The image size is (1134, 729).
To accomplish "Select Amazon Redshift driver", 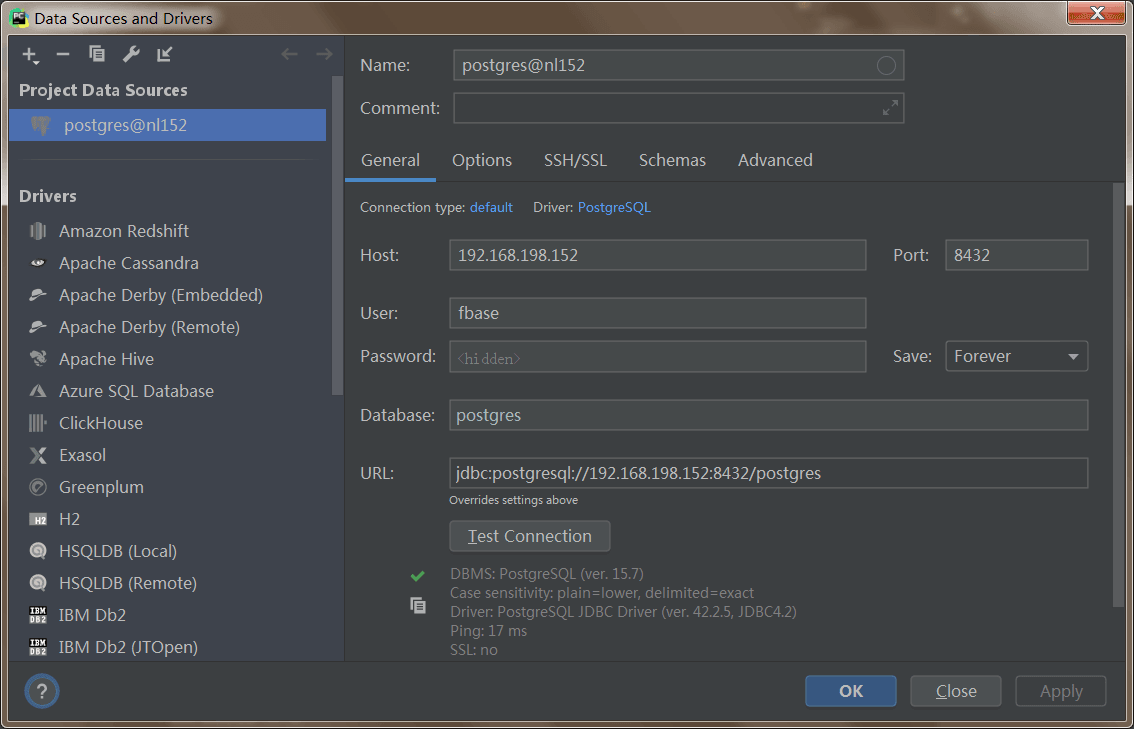I will 168,231.
